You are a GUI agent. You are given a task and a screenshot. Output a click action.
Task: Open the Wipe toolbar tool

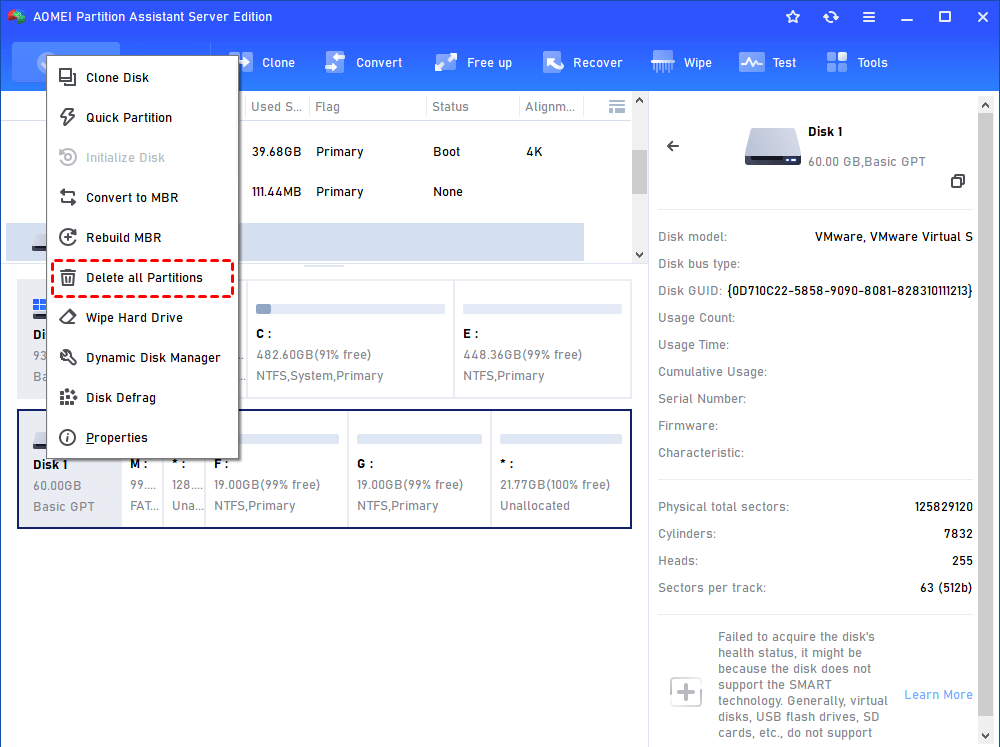click(681, 63)
